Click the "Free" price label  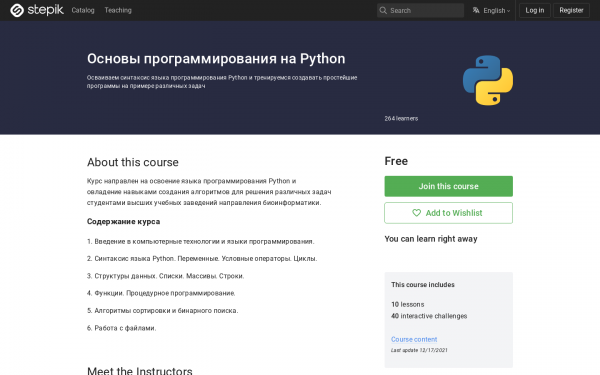point(396,161)
